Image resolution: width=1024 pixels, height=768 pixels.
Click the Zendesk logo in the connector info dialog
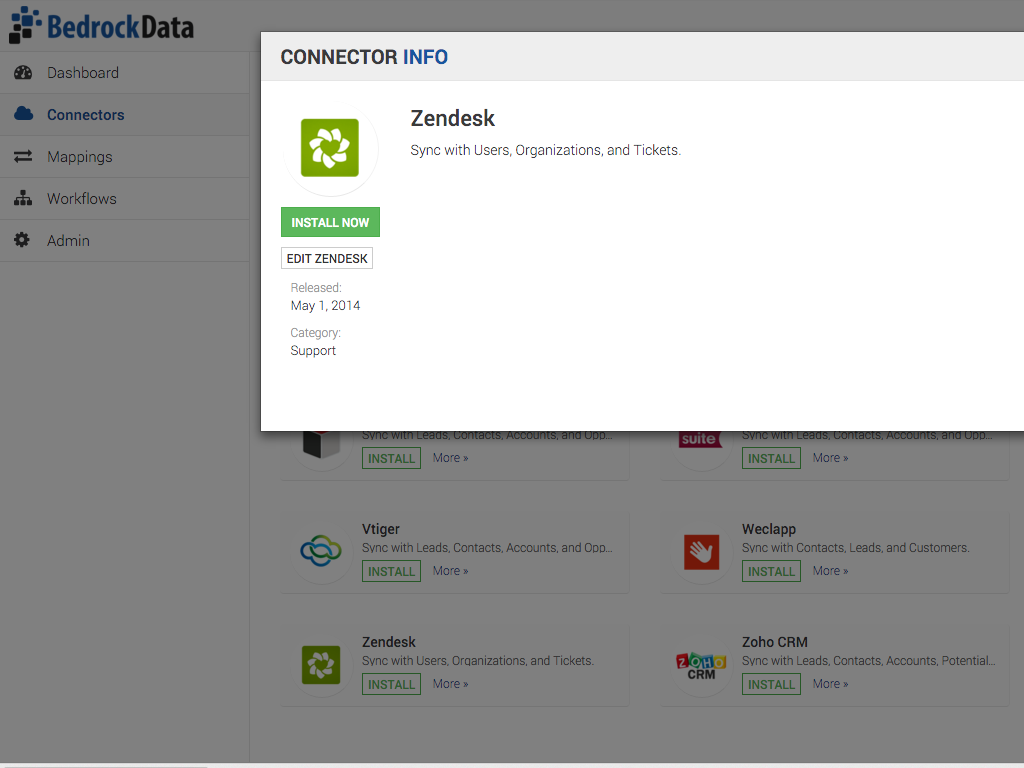pos(330,148)
